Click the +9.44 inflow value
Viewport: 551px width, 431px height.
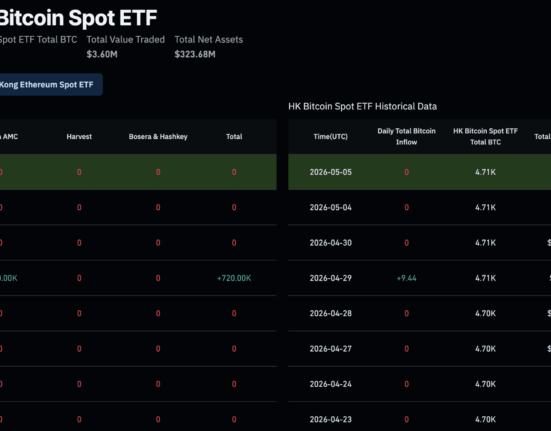pos(407,278)
